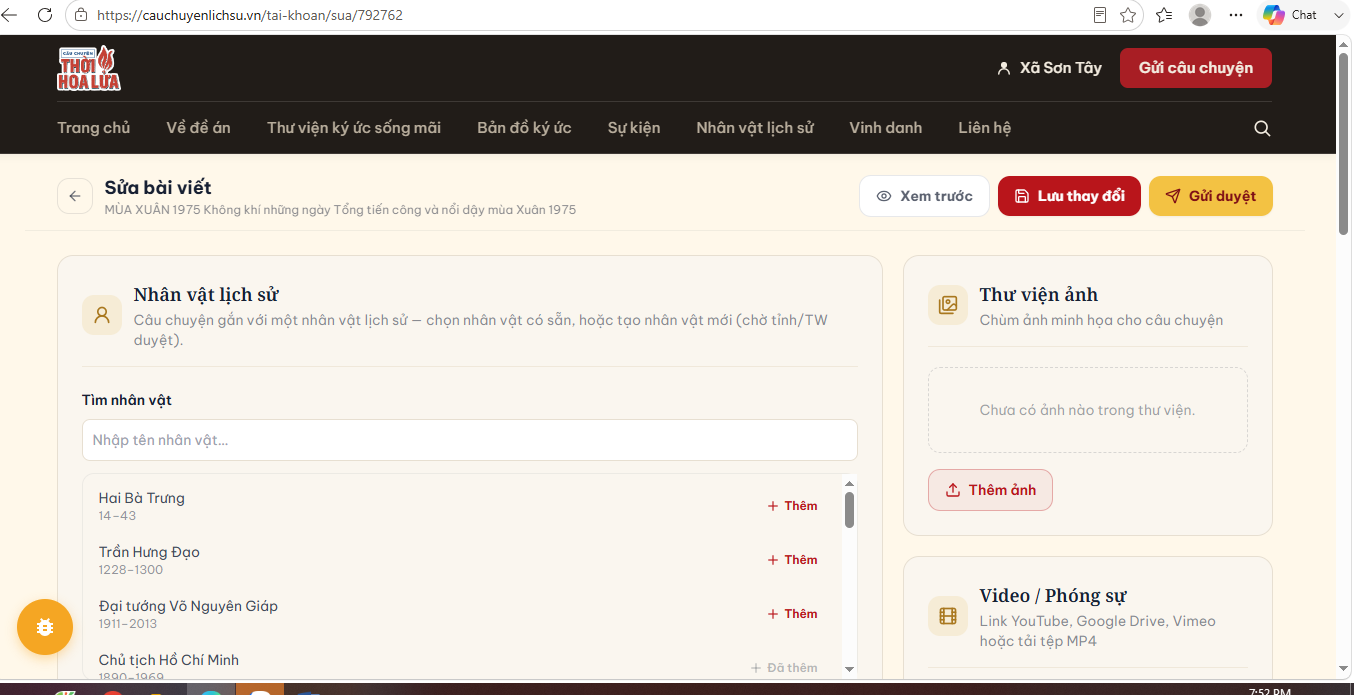Save with the Lưu thay đổi button
The width and height of the screenshot is (1354, 695).
pyautogui.click(x=1069, y=196)
